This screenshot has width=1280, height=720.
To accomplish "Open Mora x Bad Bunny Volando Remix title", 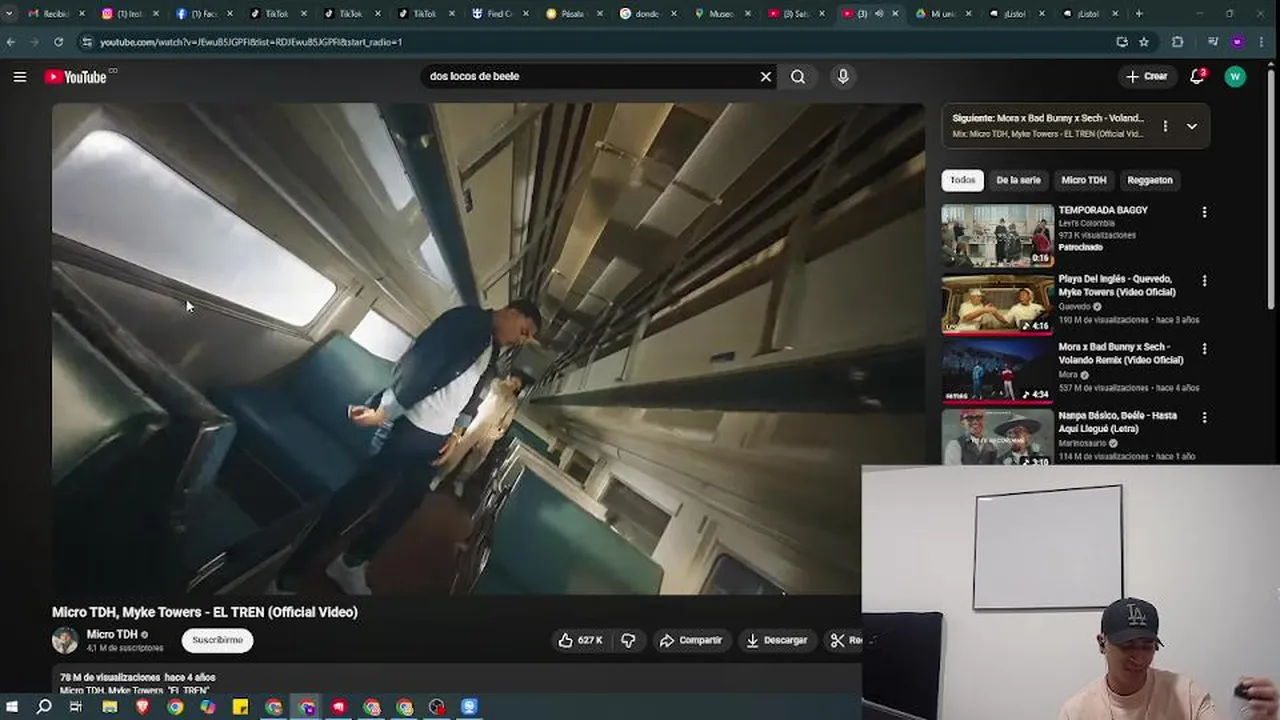I will 1121,353.
